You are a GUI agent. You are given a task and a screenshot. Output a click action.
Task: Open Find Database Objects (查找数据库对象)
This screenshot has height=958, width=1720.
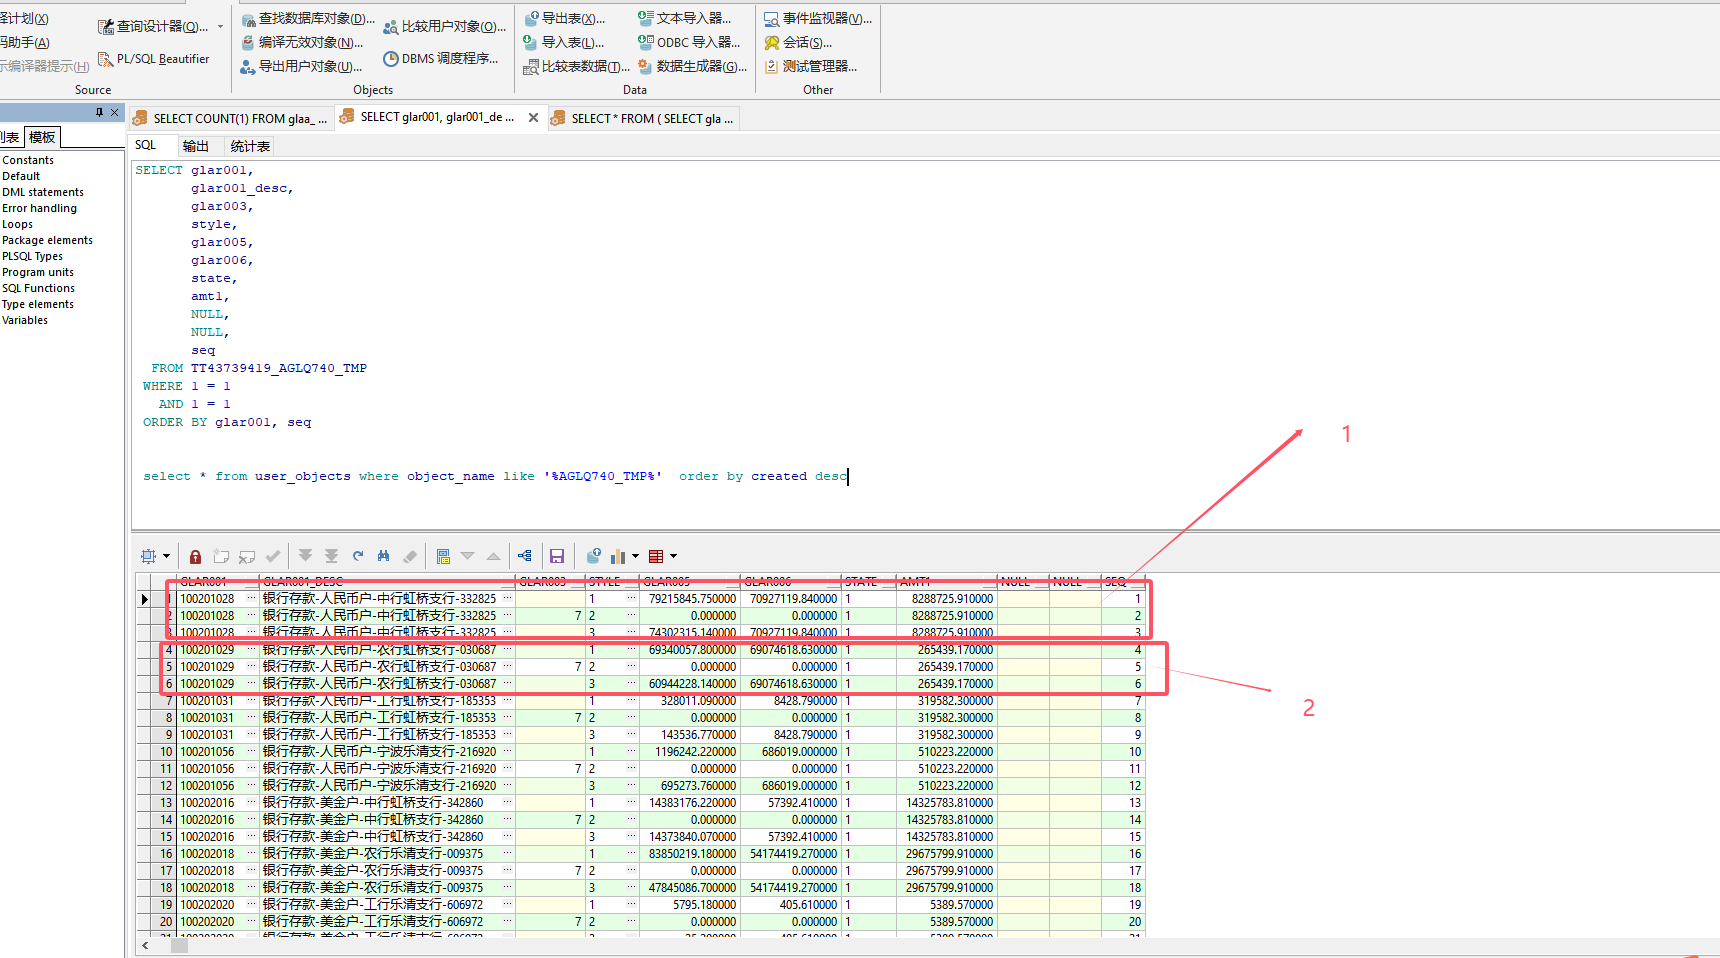coord(308,19)
